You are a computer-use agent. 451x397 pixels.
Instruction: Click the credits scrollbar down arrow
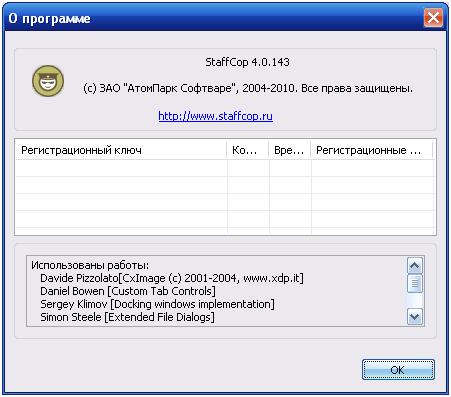(415, 317)
